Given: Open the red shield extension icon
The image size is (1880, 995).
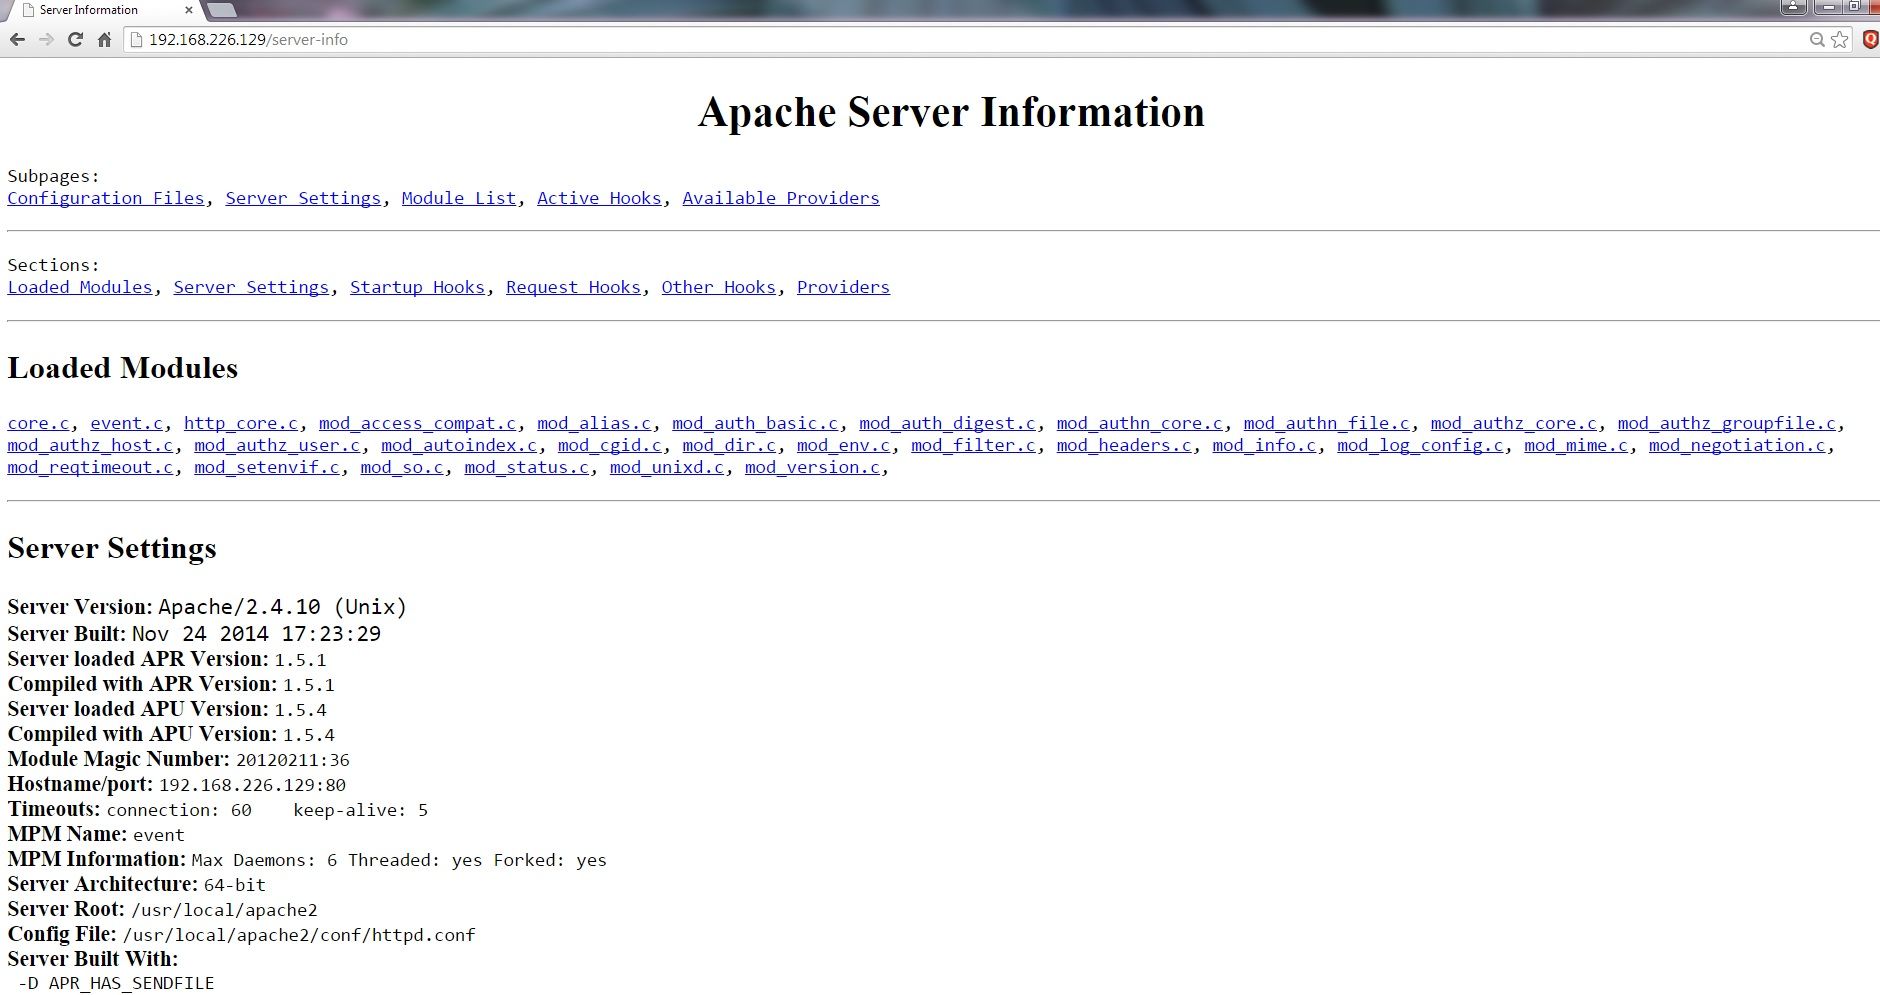Looking at the screenshot, I should 1870,40.
